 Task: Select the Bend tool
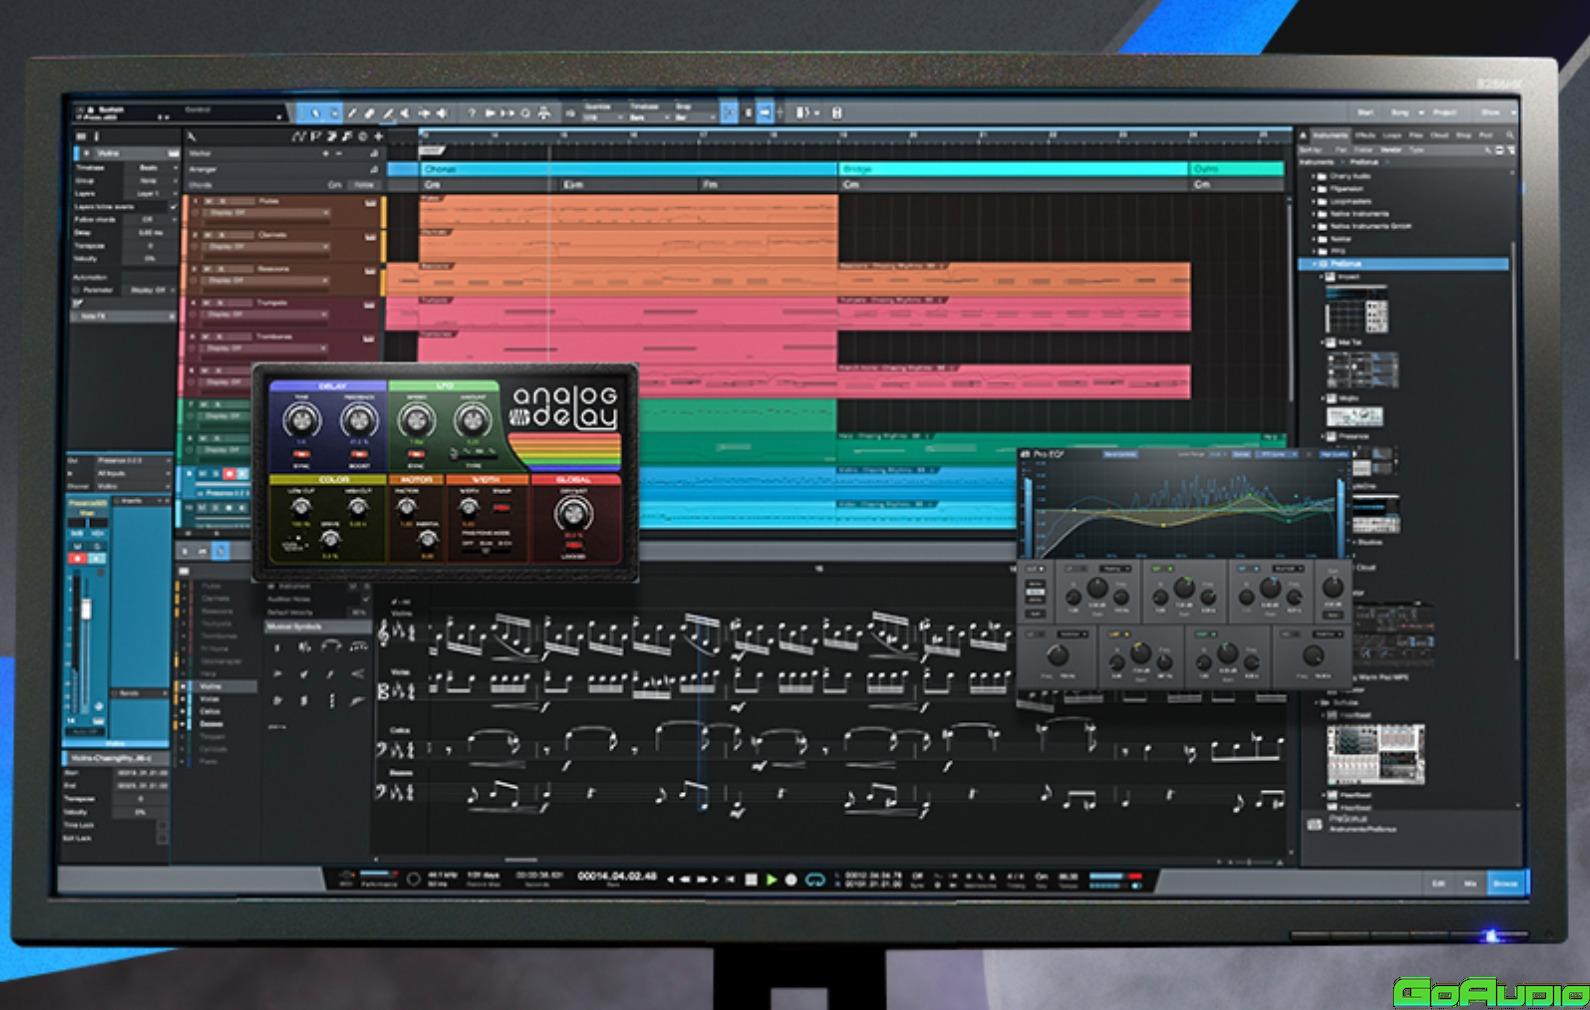(424, 113)
